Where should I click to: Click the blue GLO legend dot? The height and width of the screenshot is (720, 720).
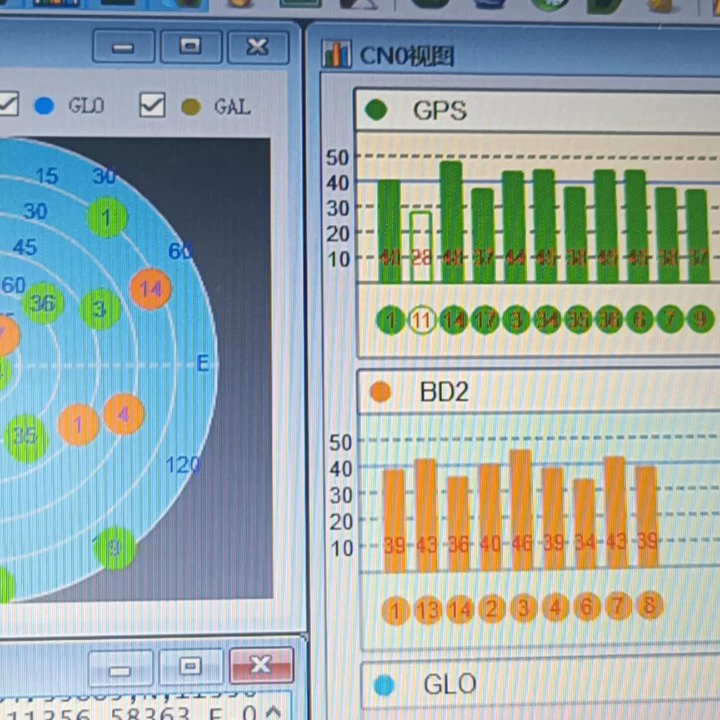(x=45, y=106)
